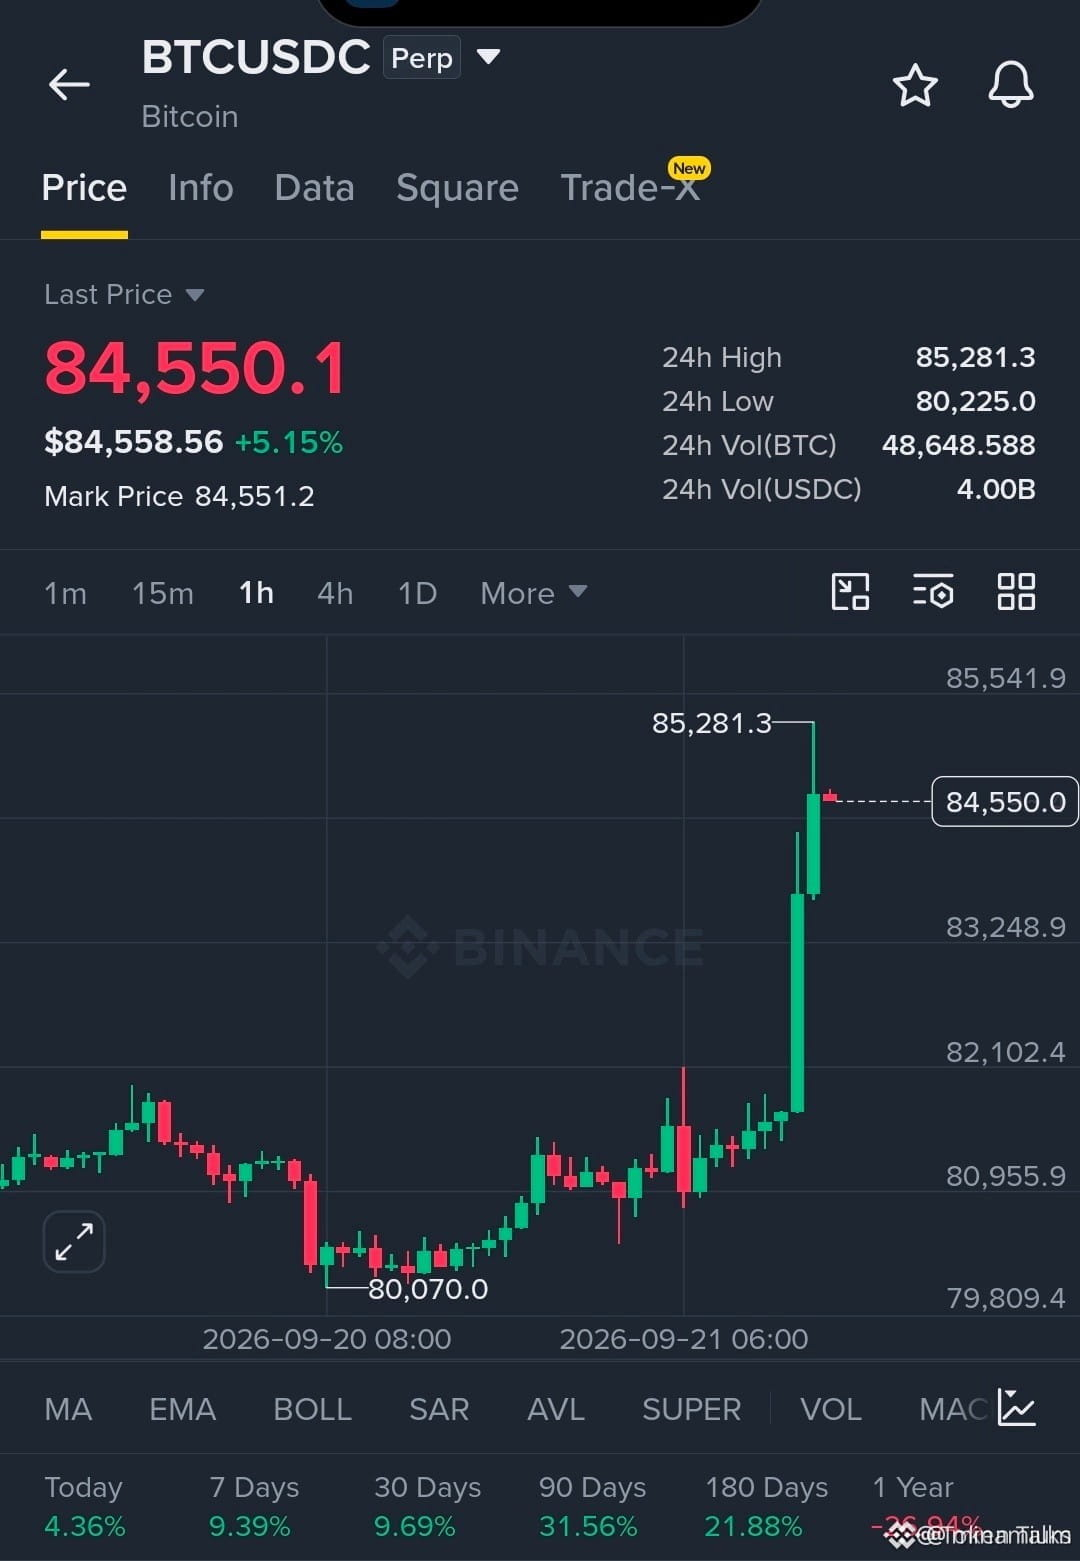Open chart drawing tools icon
The height and width of the screenshot is (1561, 1080).
(x=850, y=592)
